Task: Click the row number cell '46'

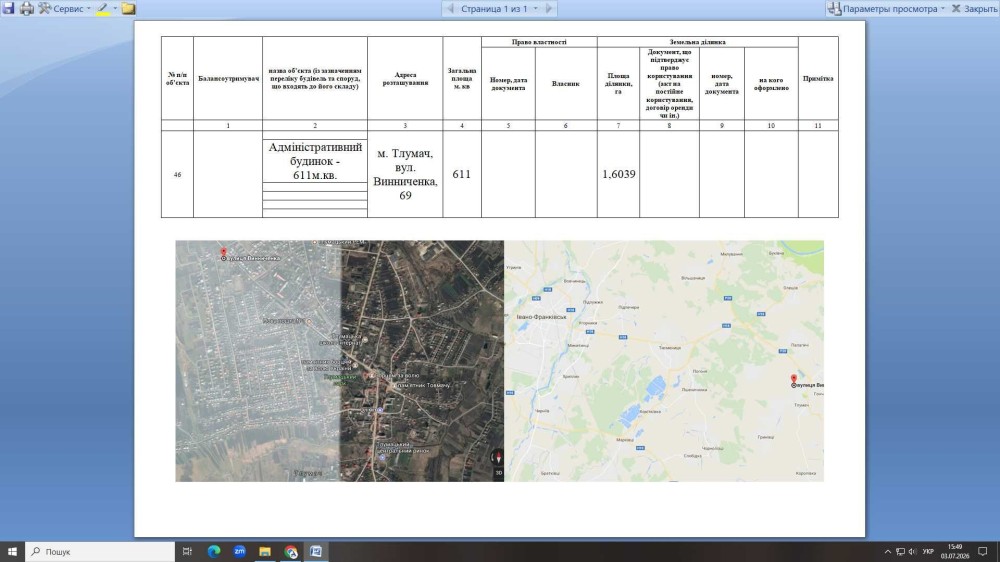Action: coord(177,174)
